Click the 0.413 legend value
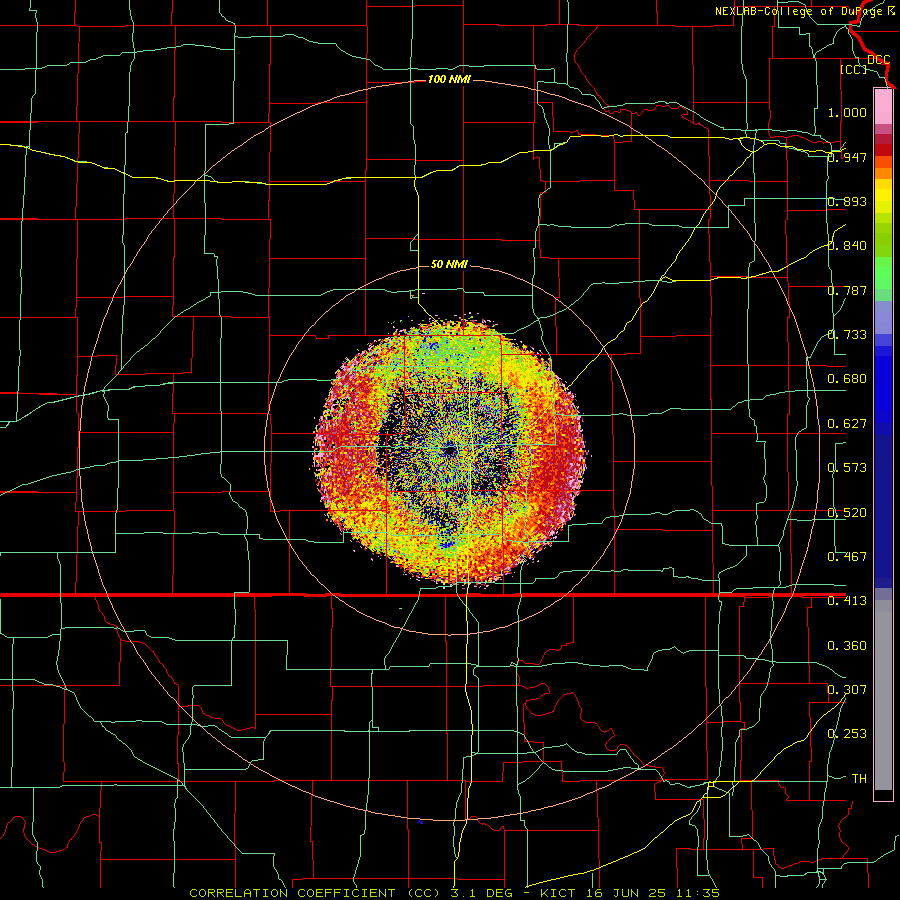900x900 pixels. (x=847, y=601)
